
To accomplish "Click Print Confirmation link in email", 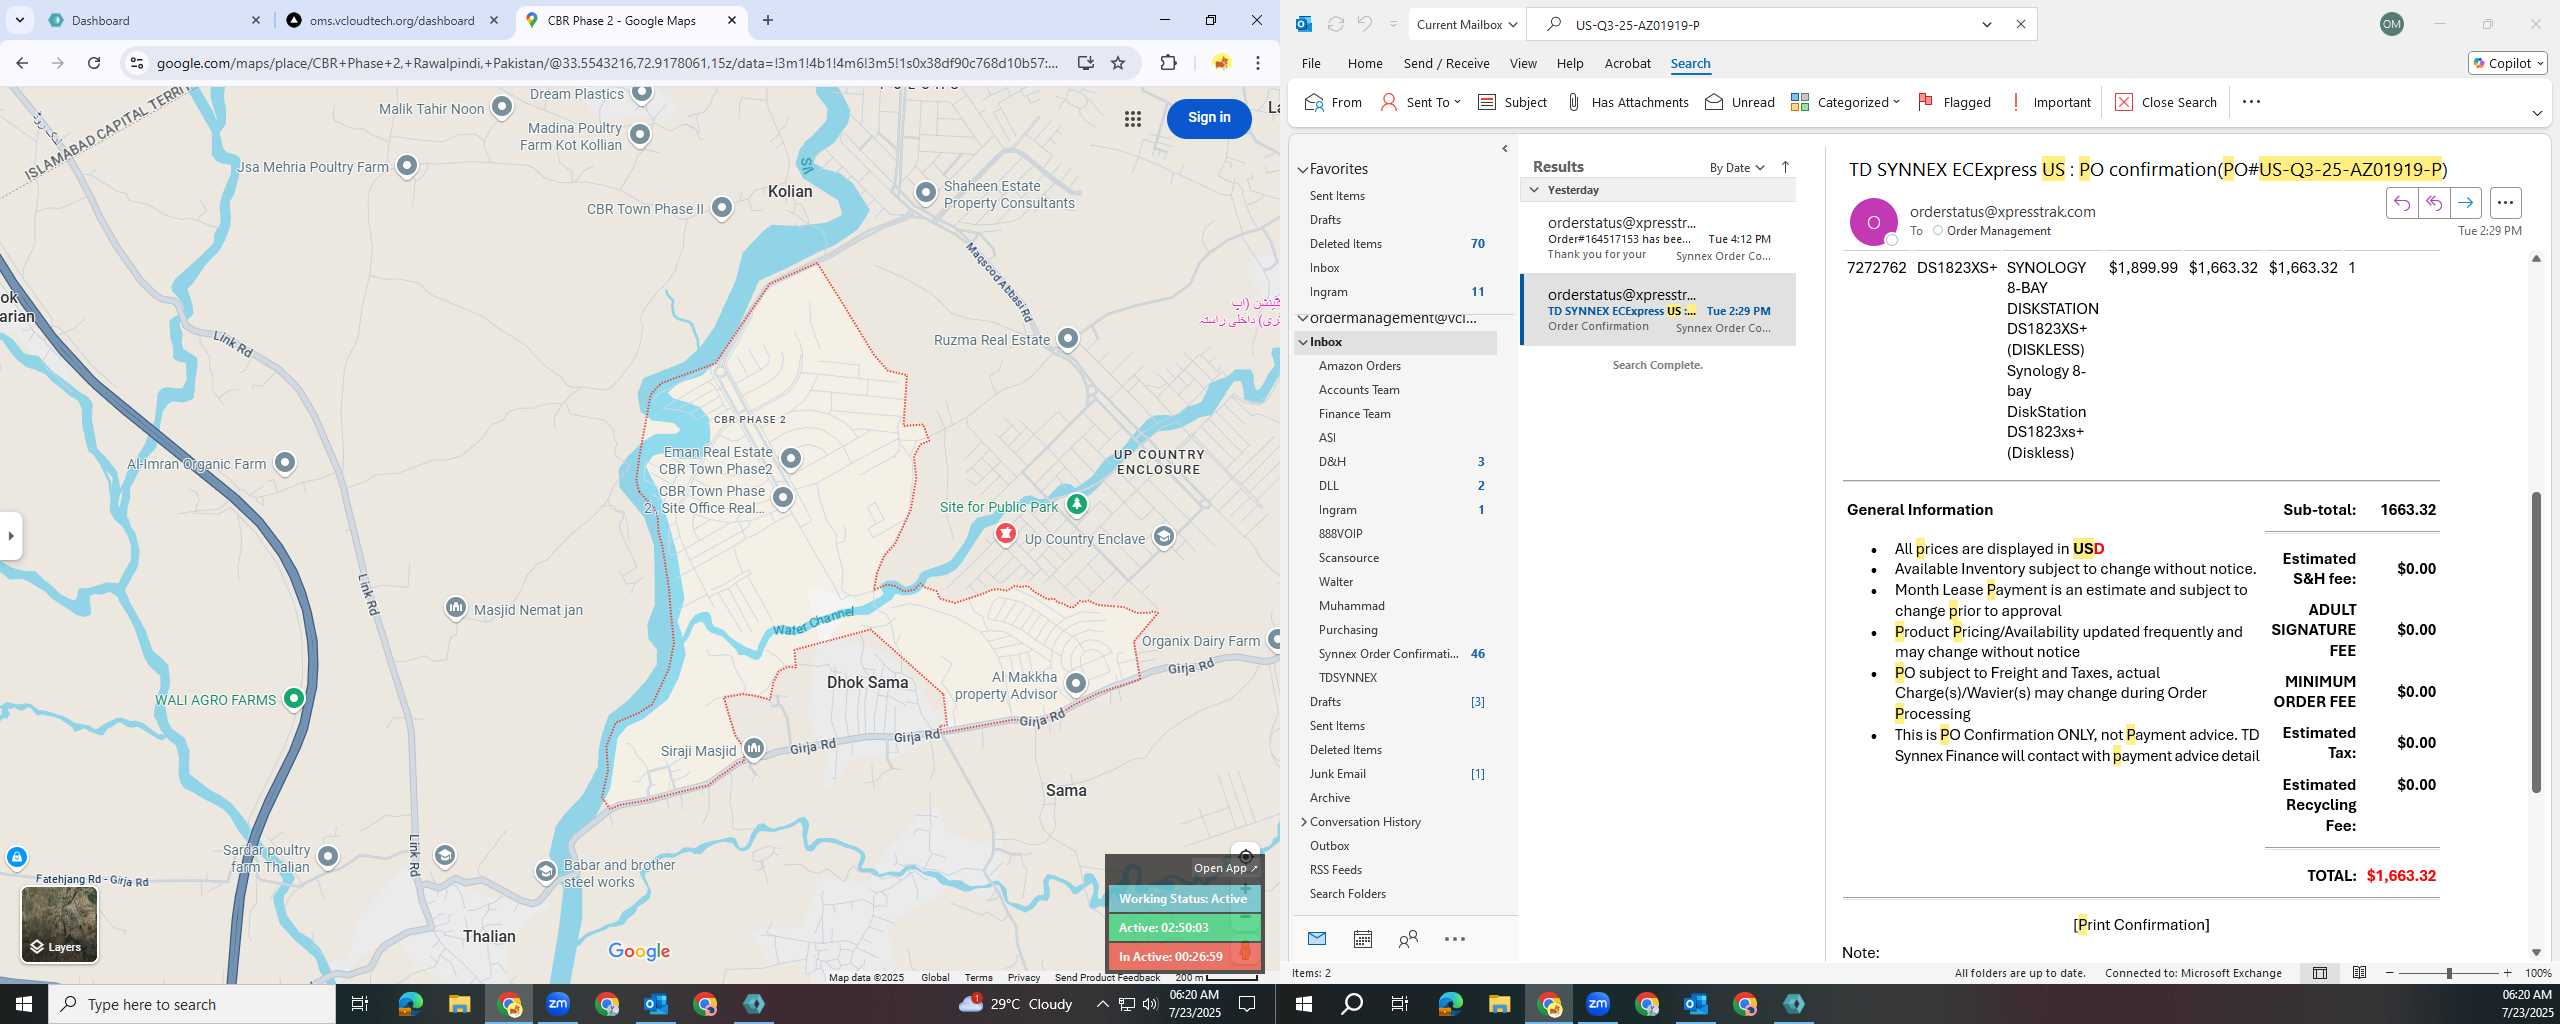I will point(2141,925).
